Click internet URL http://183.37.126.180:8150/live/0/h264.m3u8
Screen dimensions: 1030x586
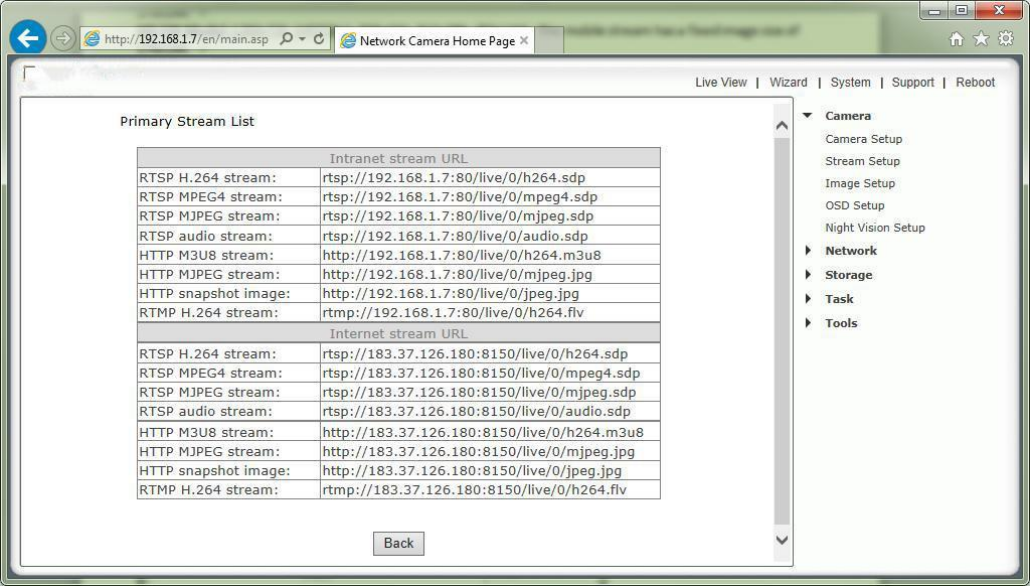point(483,432)
